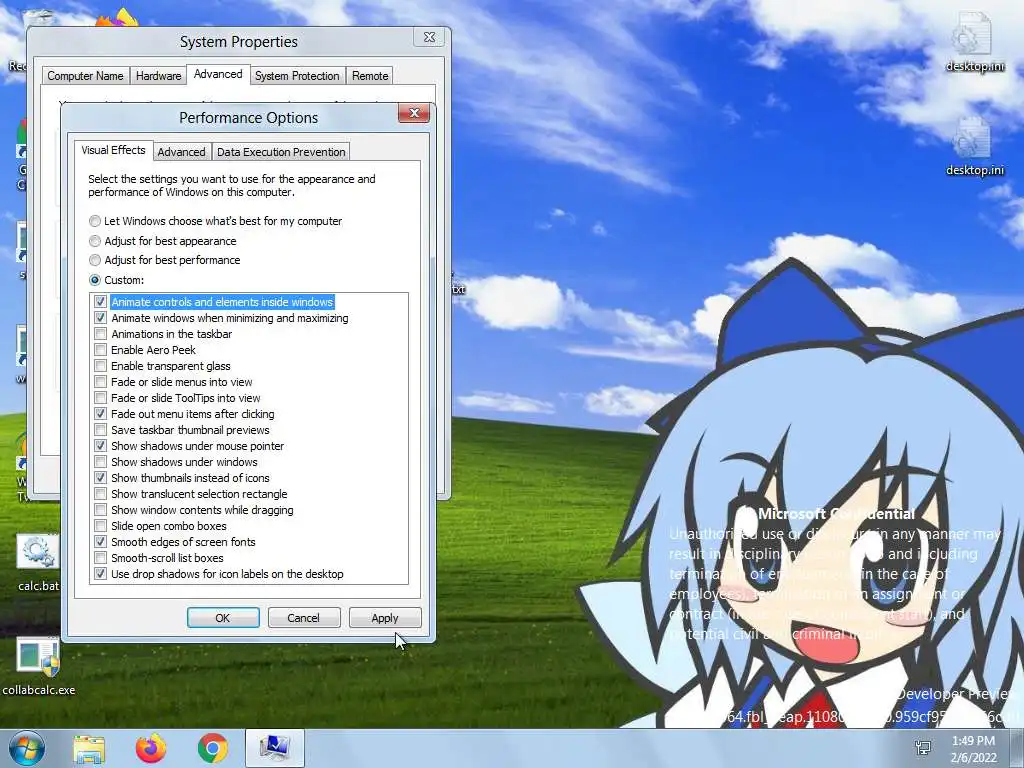1024x768 pixels.
Task: Open Firefox from the taskbar
Action: pyautogui.click(x=151, y=748)
